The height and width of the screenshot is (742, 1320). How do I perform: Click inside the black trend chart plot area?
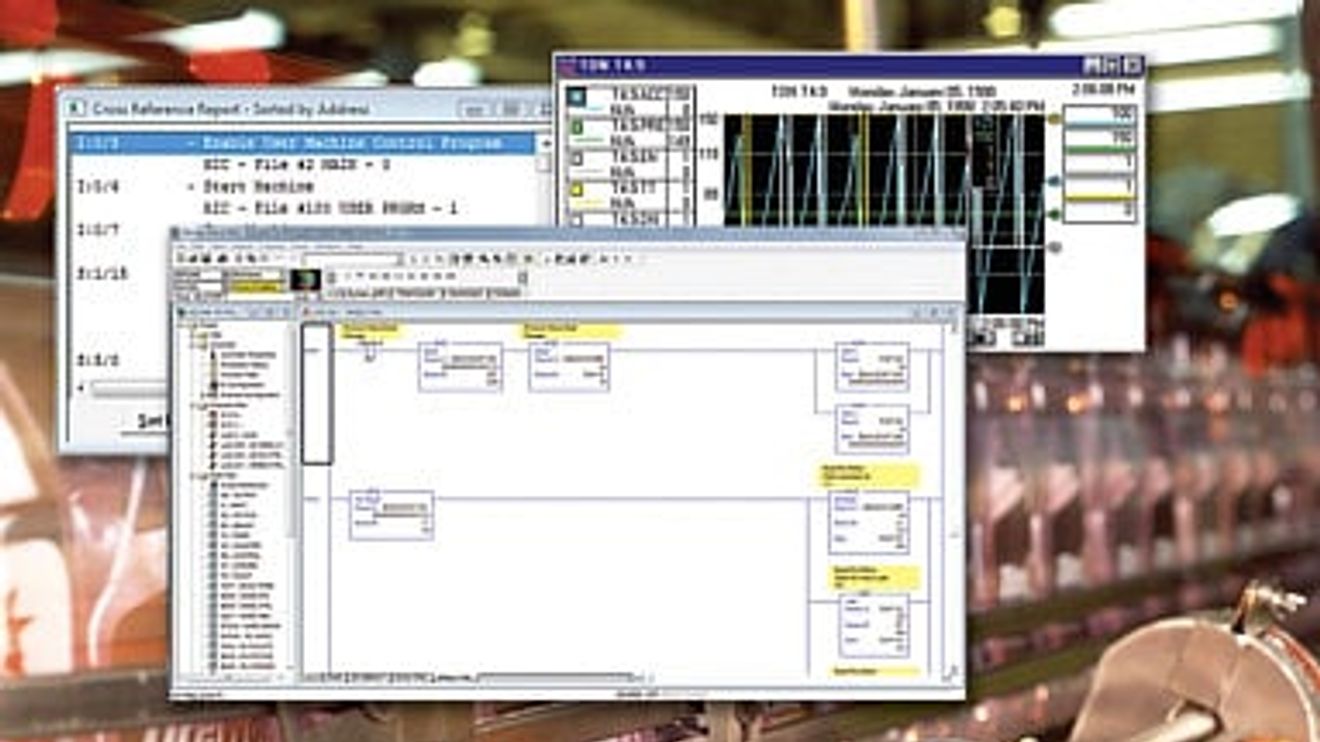point(884,214)
